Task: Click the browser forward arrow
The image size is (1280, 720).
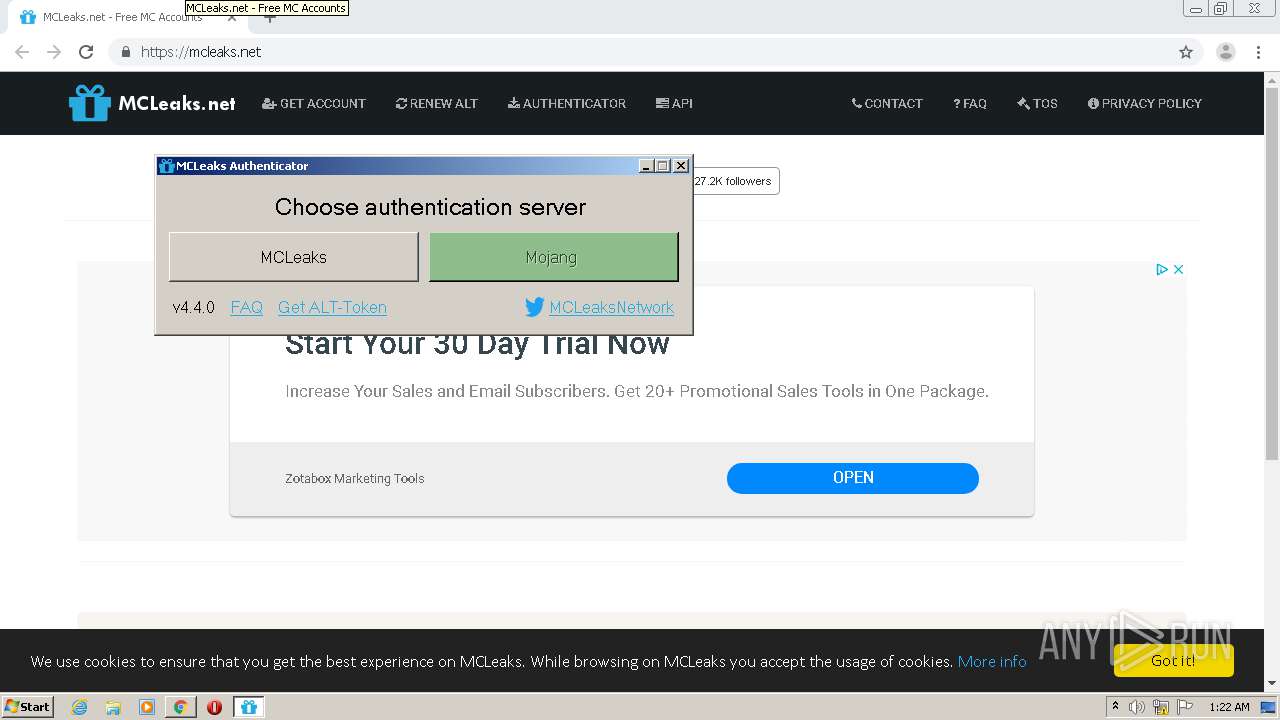Action: tap(54, 52)
